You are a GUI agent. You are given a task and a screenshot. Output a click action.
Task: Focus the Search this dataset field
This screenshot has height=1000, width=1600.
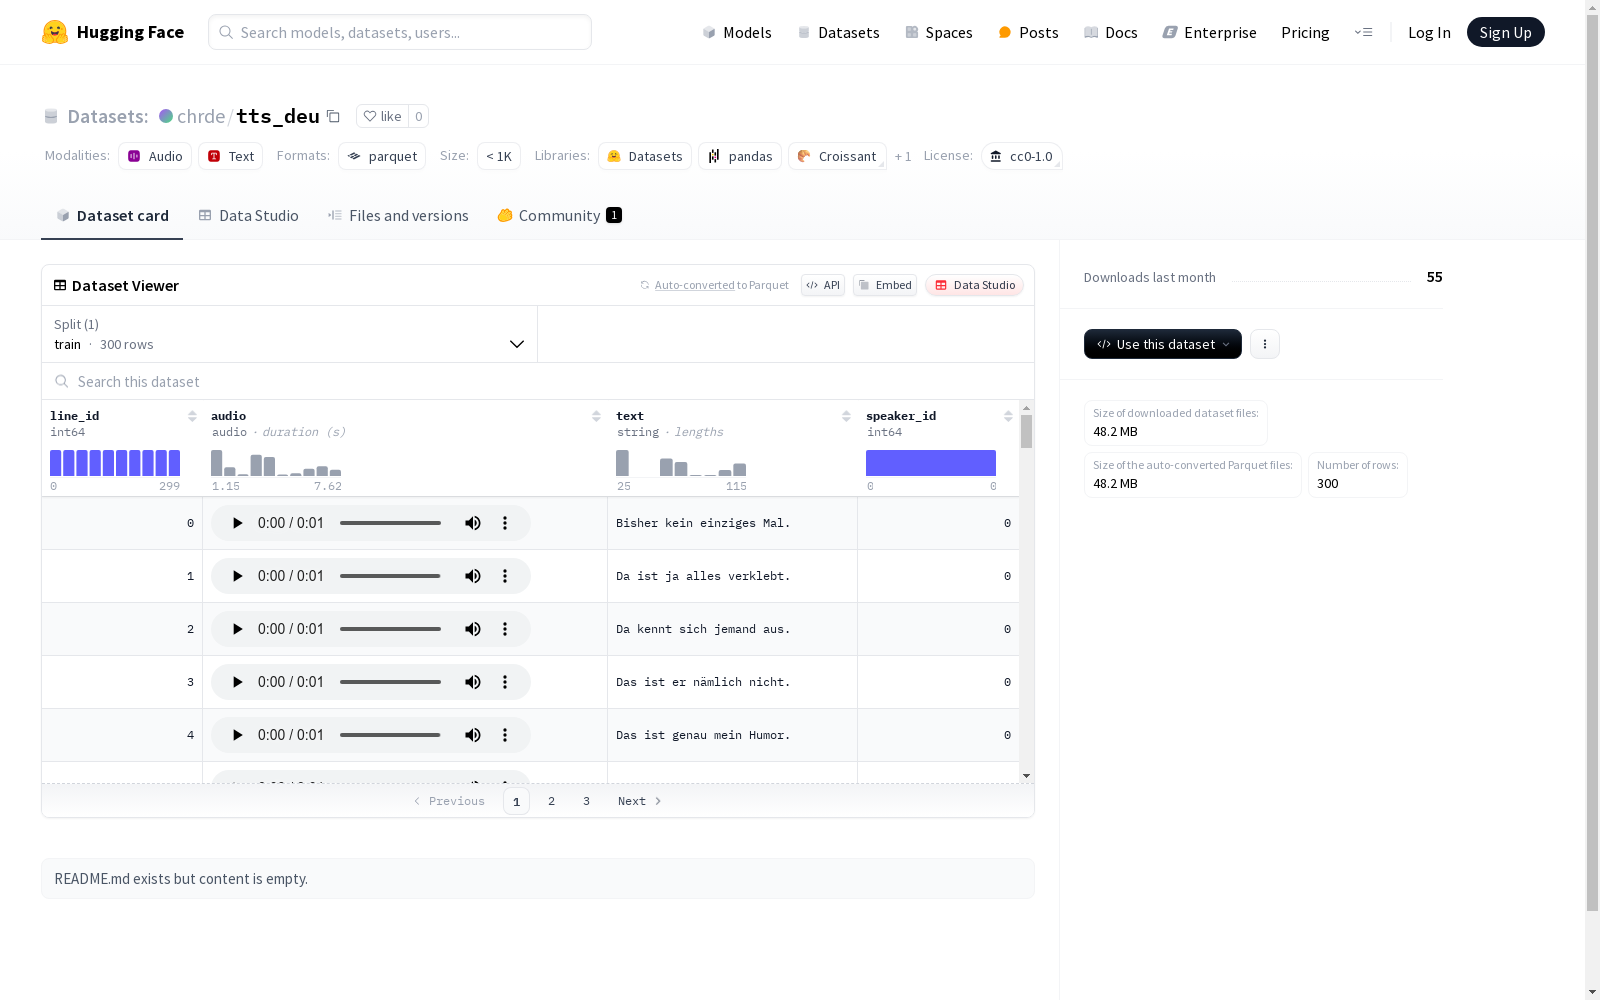[538, 381]
